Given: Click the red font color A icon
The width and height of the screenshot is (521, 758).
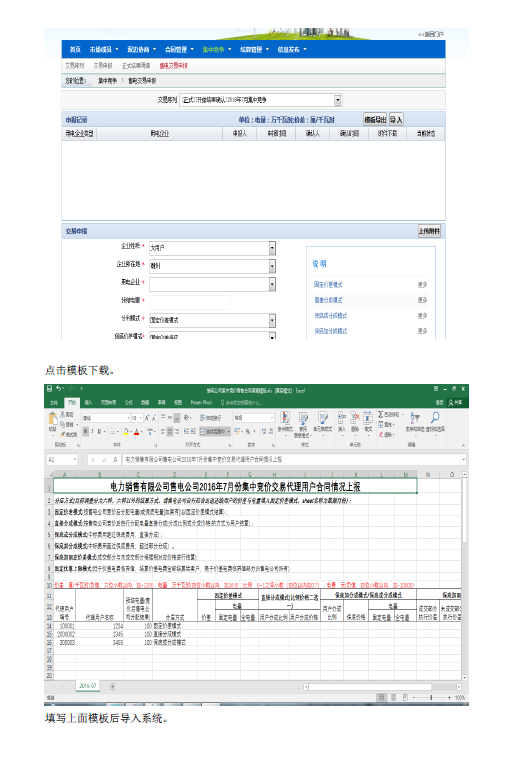Looking at the screenshot, I should (137, 431).
